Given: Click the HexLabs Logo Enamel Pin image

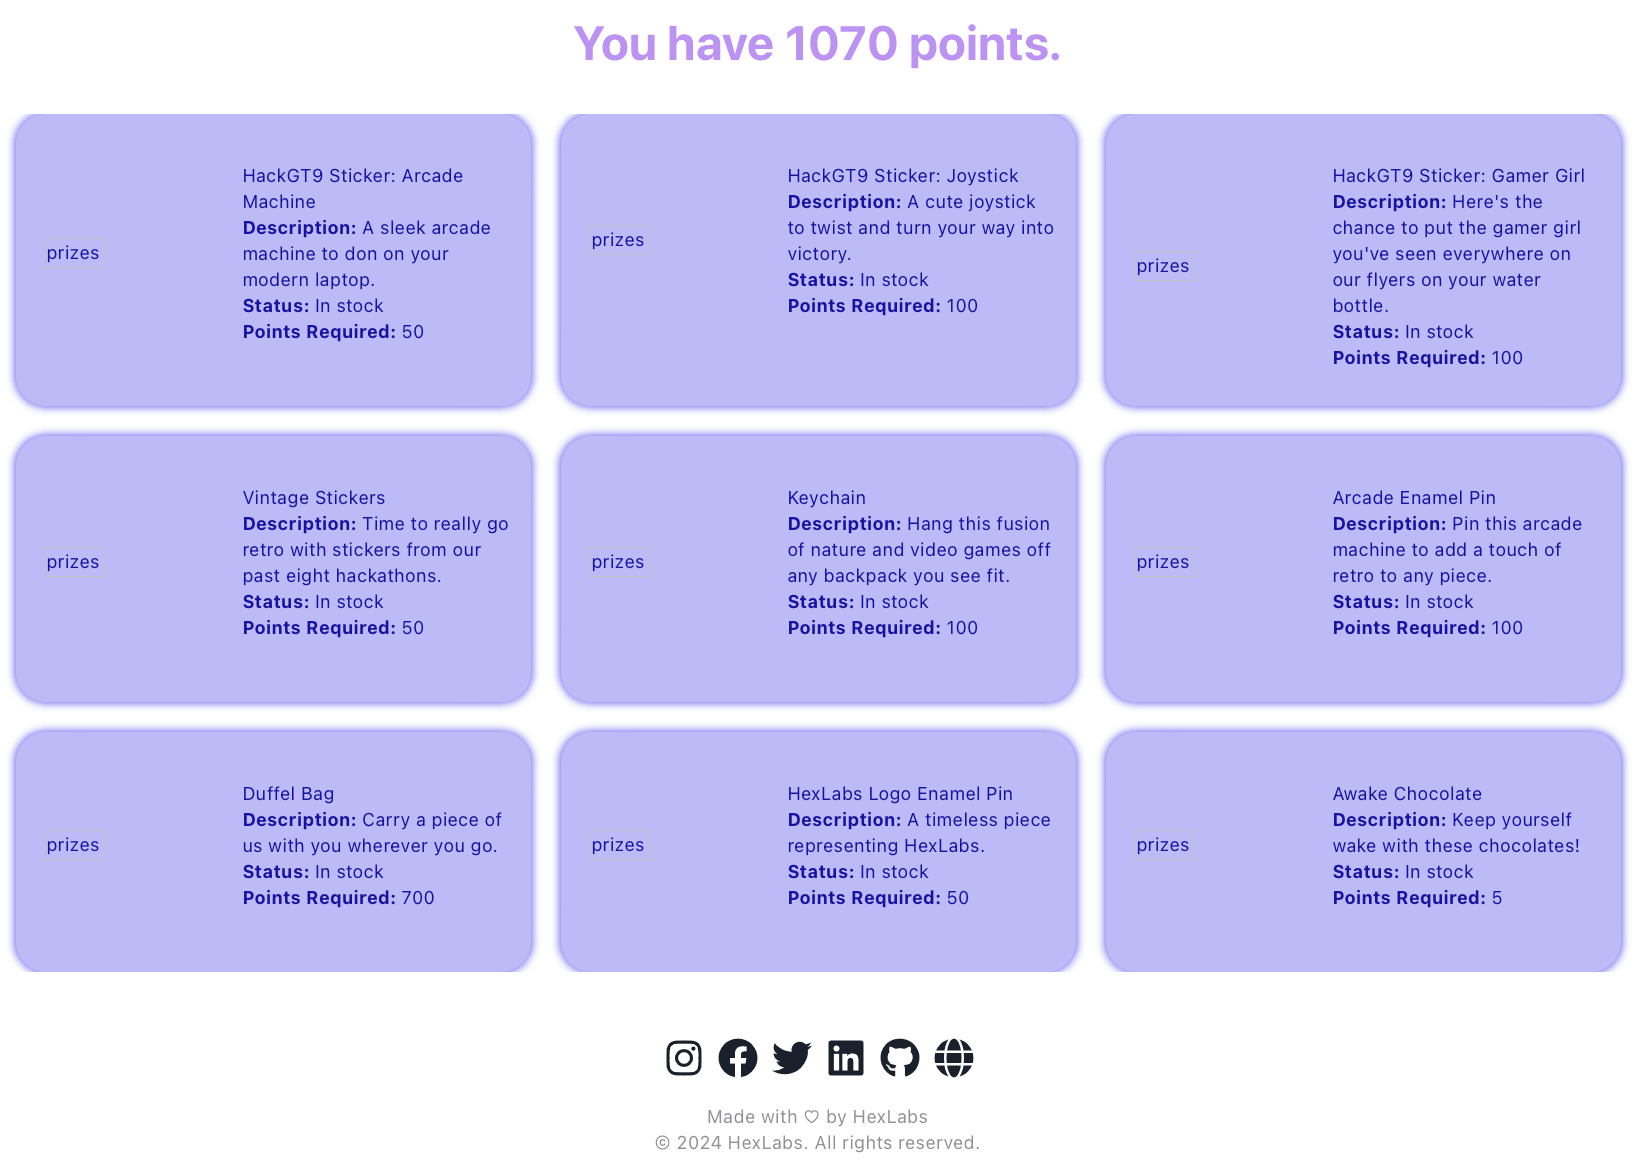Looking at the screenshot, I should (619, 845).
